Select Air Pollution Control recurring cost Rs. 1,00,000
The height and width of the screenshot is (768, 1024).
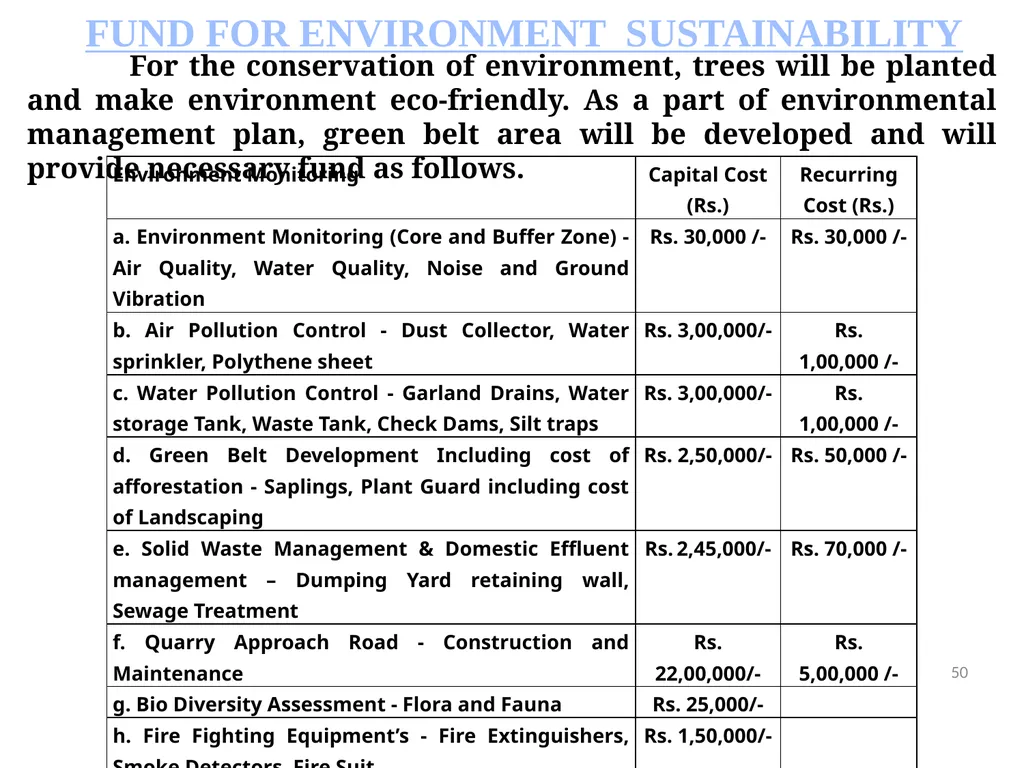[848, 345]
